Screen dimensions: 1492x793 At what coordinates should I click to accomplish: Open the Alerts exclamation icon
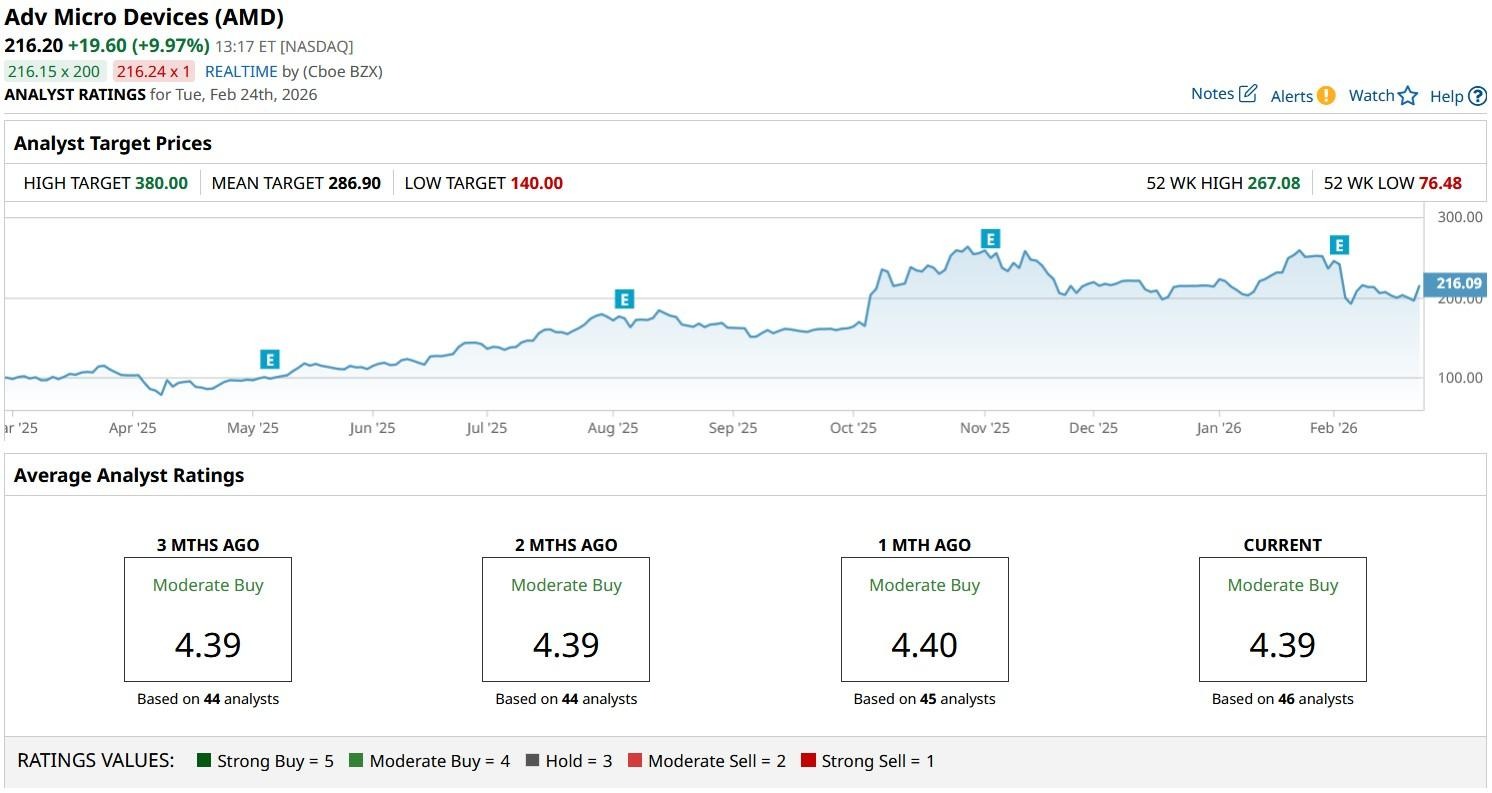coord(1325,96)
